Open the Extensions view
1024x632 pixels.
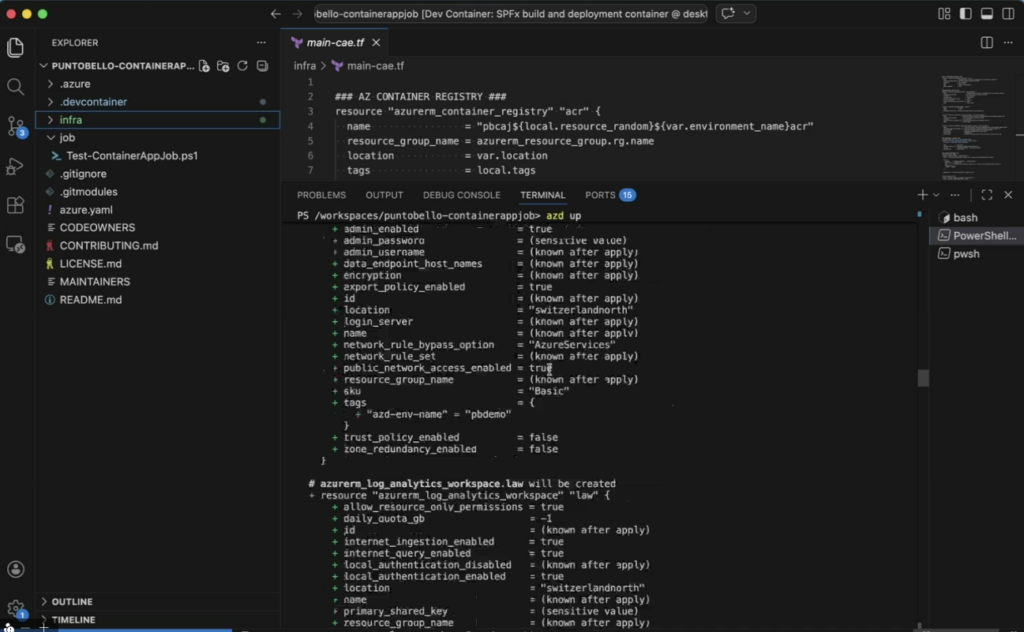coord(16,205)
